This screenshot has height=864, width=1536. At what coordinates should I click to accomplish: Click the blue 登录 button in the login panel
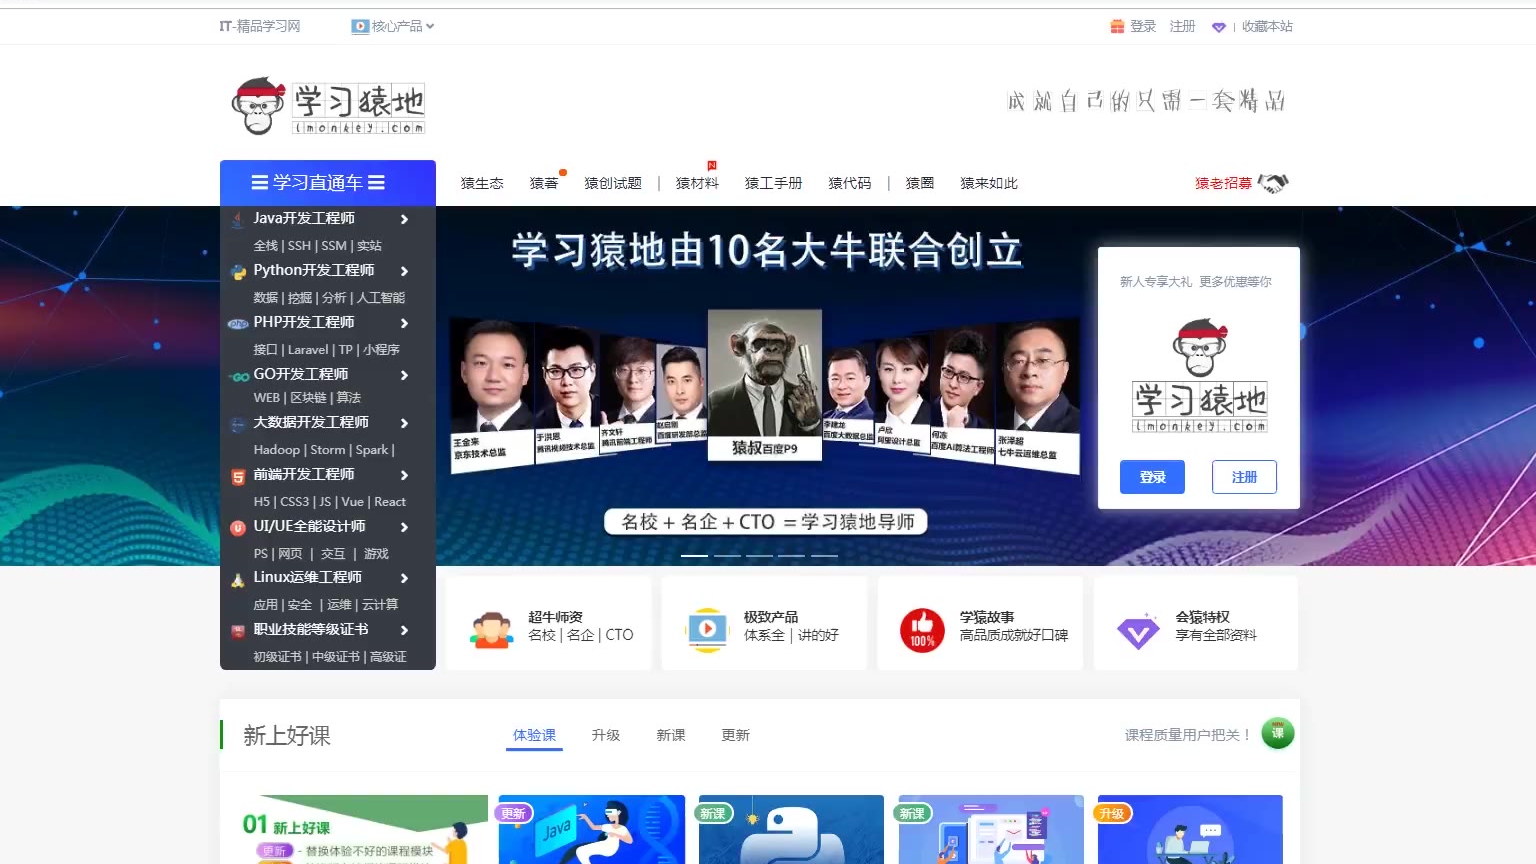tap(1152, 477)
